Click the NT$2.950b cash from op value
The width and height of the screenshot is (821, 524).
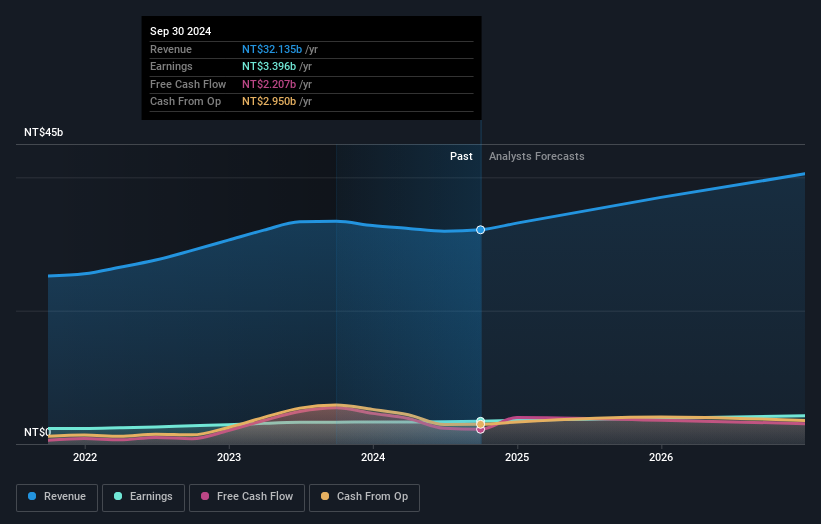tap(269, 102)
